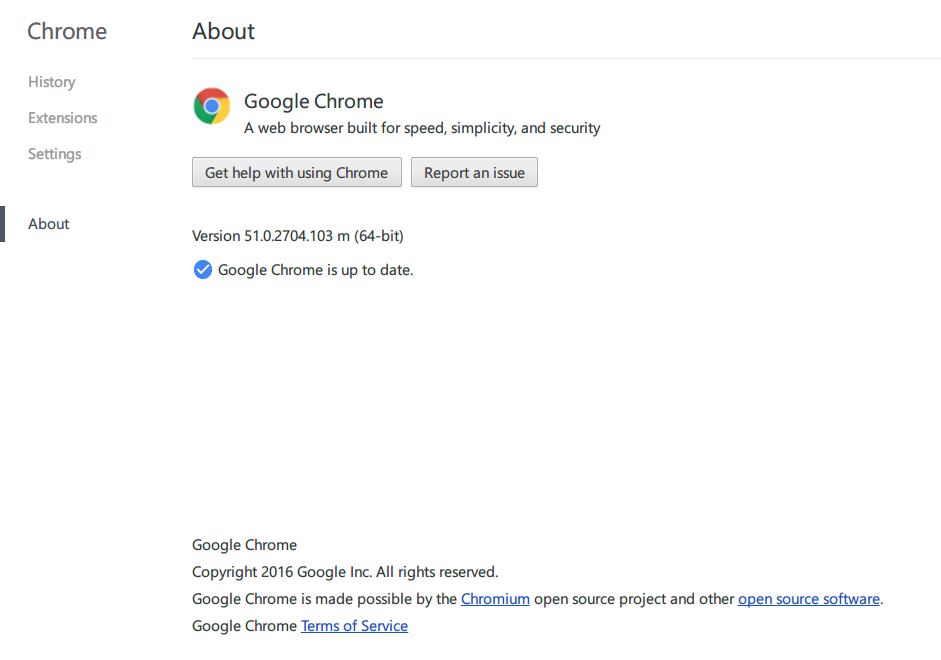The image size is (941, 660).
Task: Click the Report an issue button
Action: coord(474,173)
